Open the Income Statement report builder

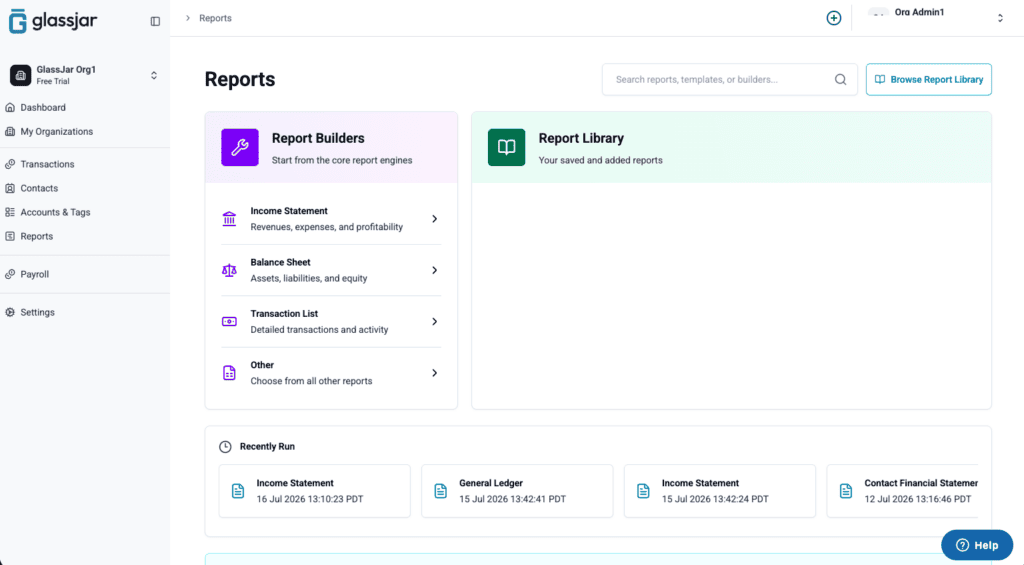[331, 219]
